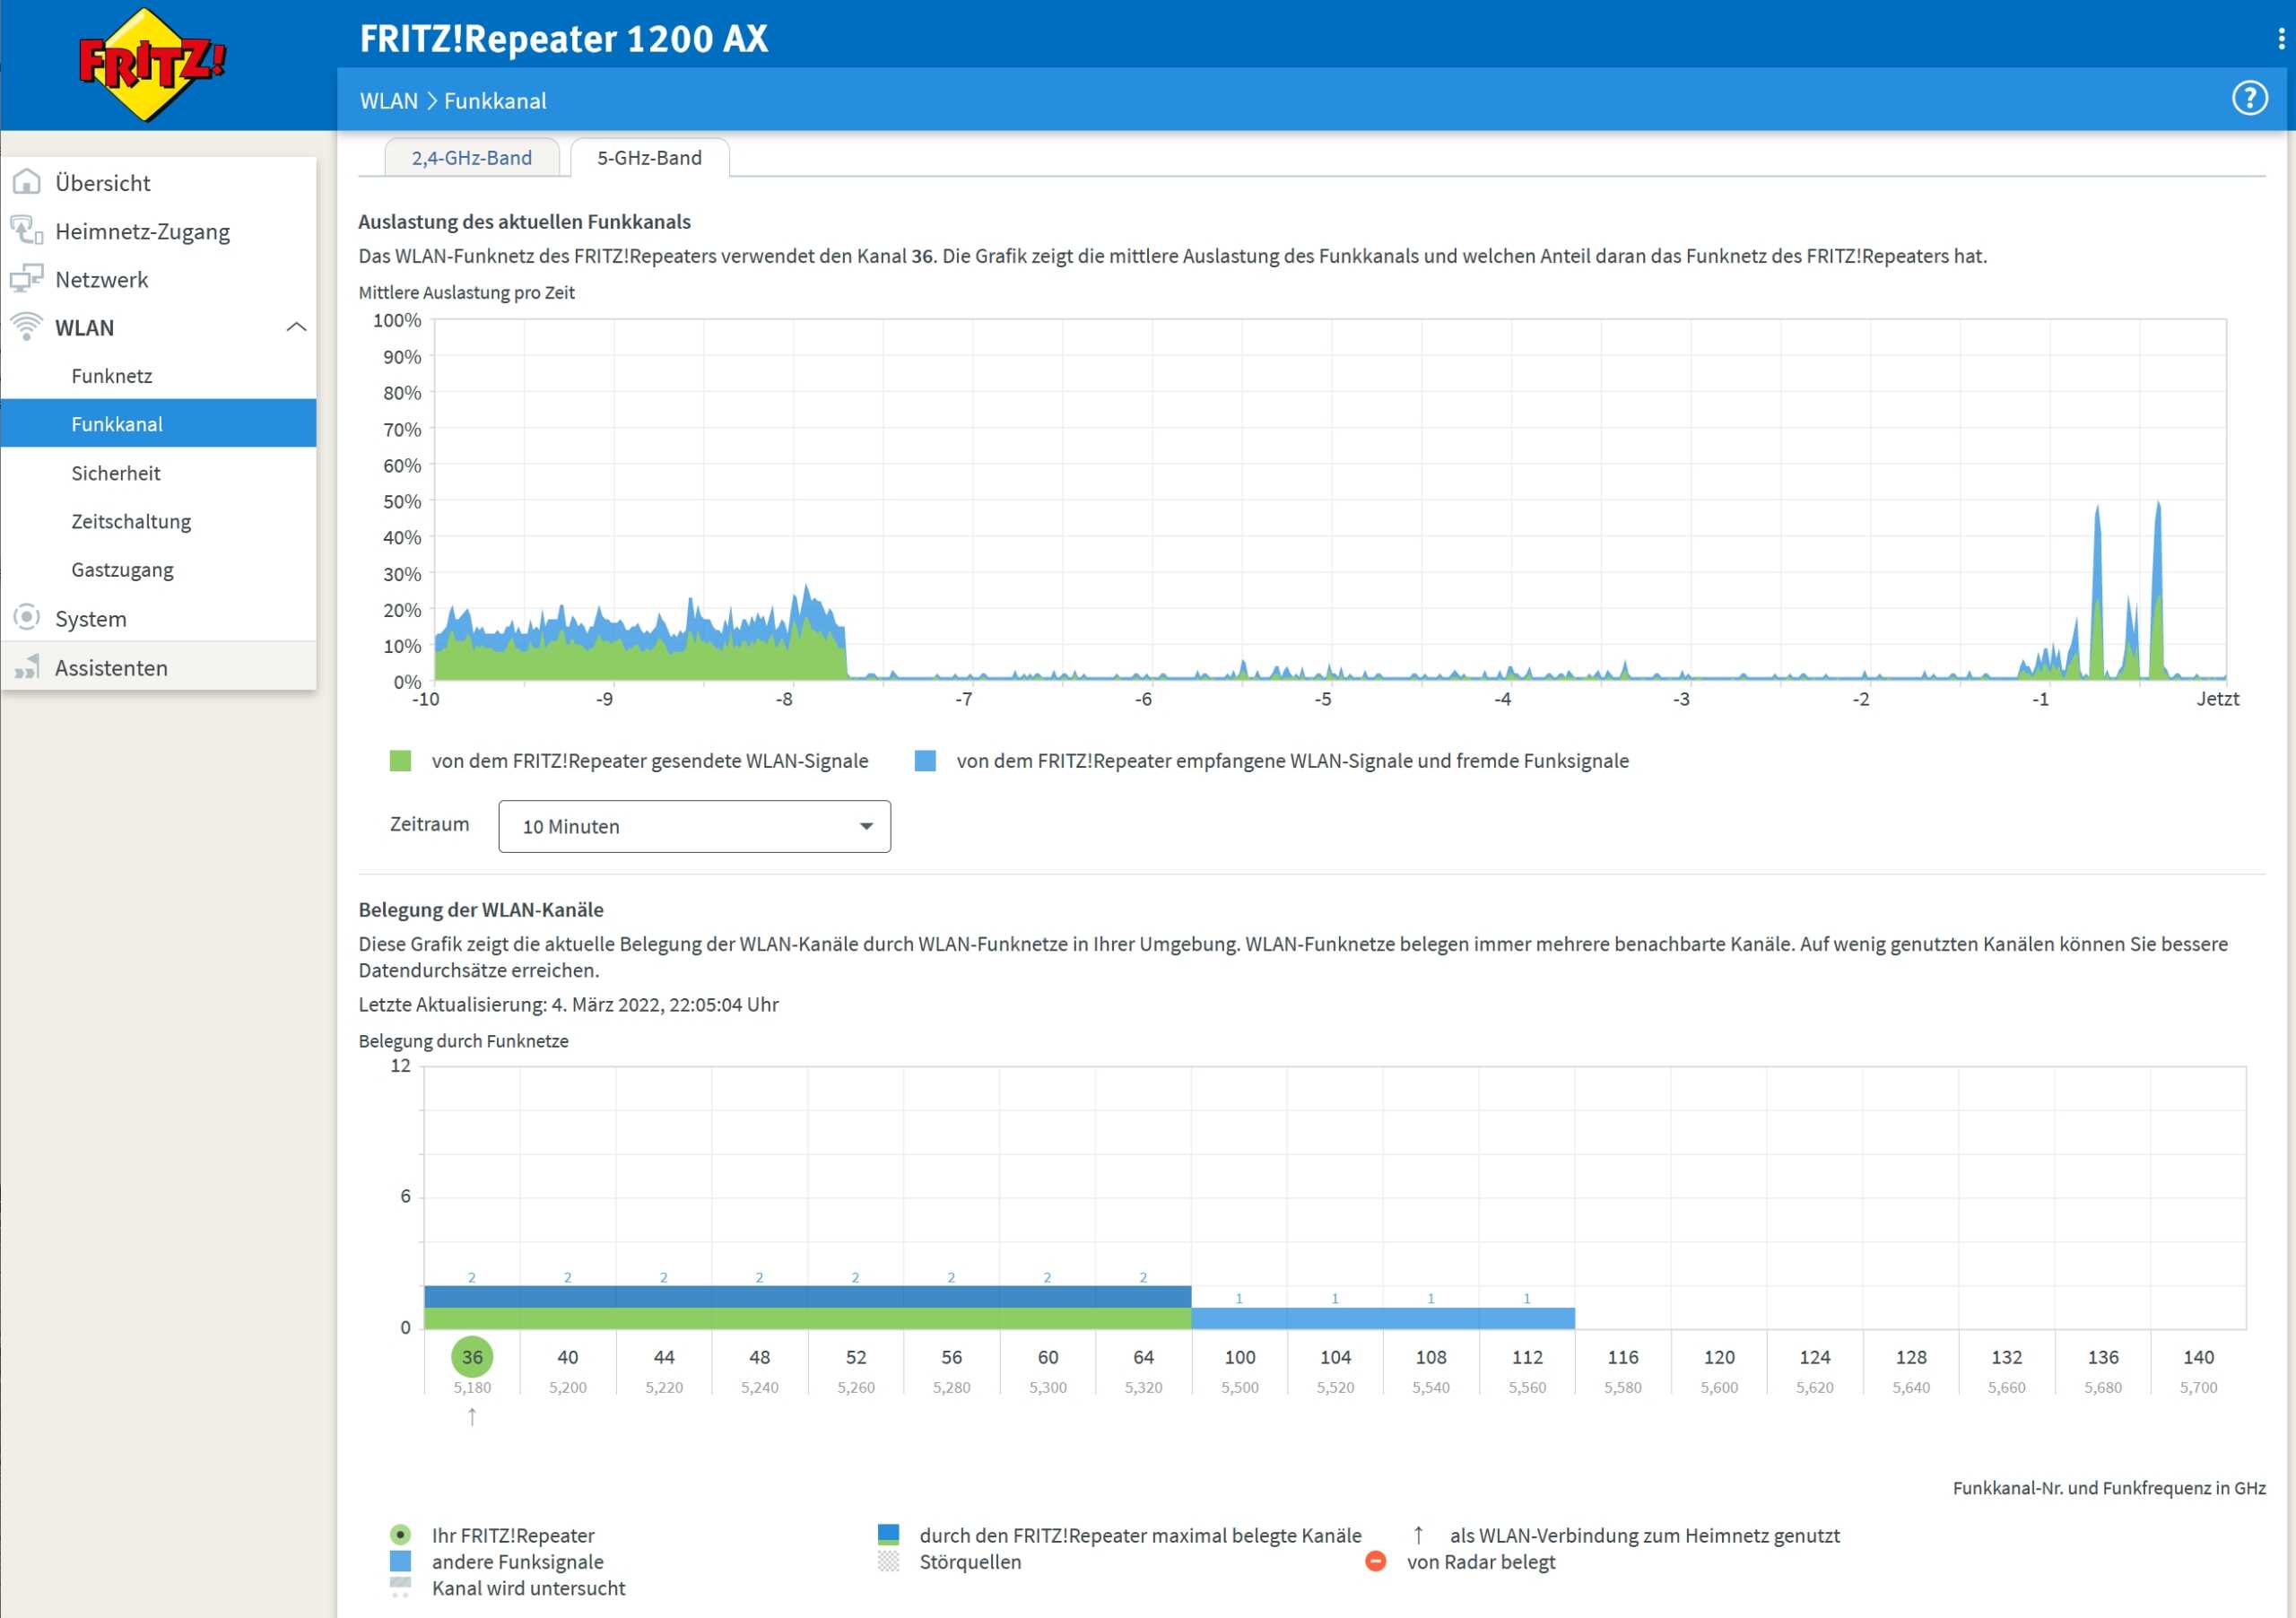The image size is (2296, 1618).
Task: Click the Ihr FRITZ!Repeater legend icon
Action: [400, 1534]
